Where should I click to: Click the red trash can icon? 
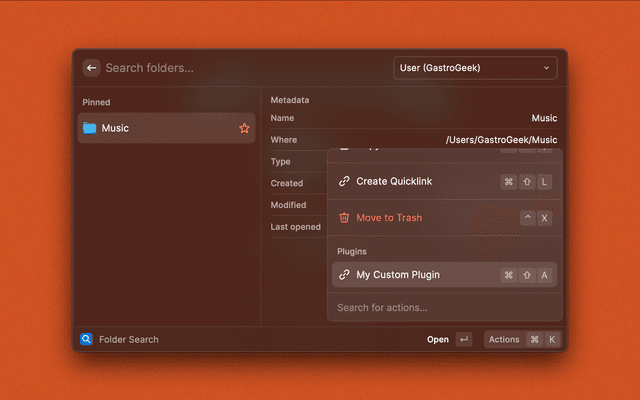344,218
